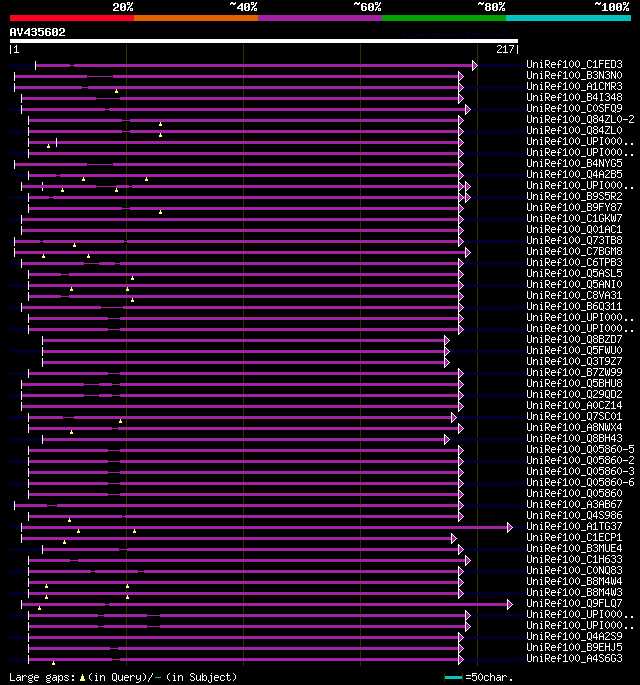The height and width of the screenshot is (685, 640).
Task: Open the UniRef100_C0SFQ9 subject label
Action: 574,108
